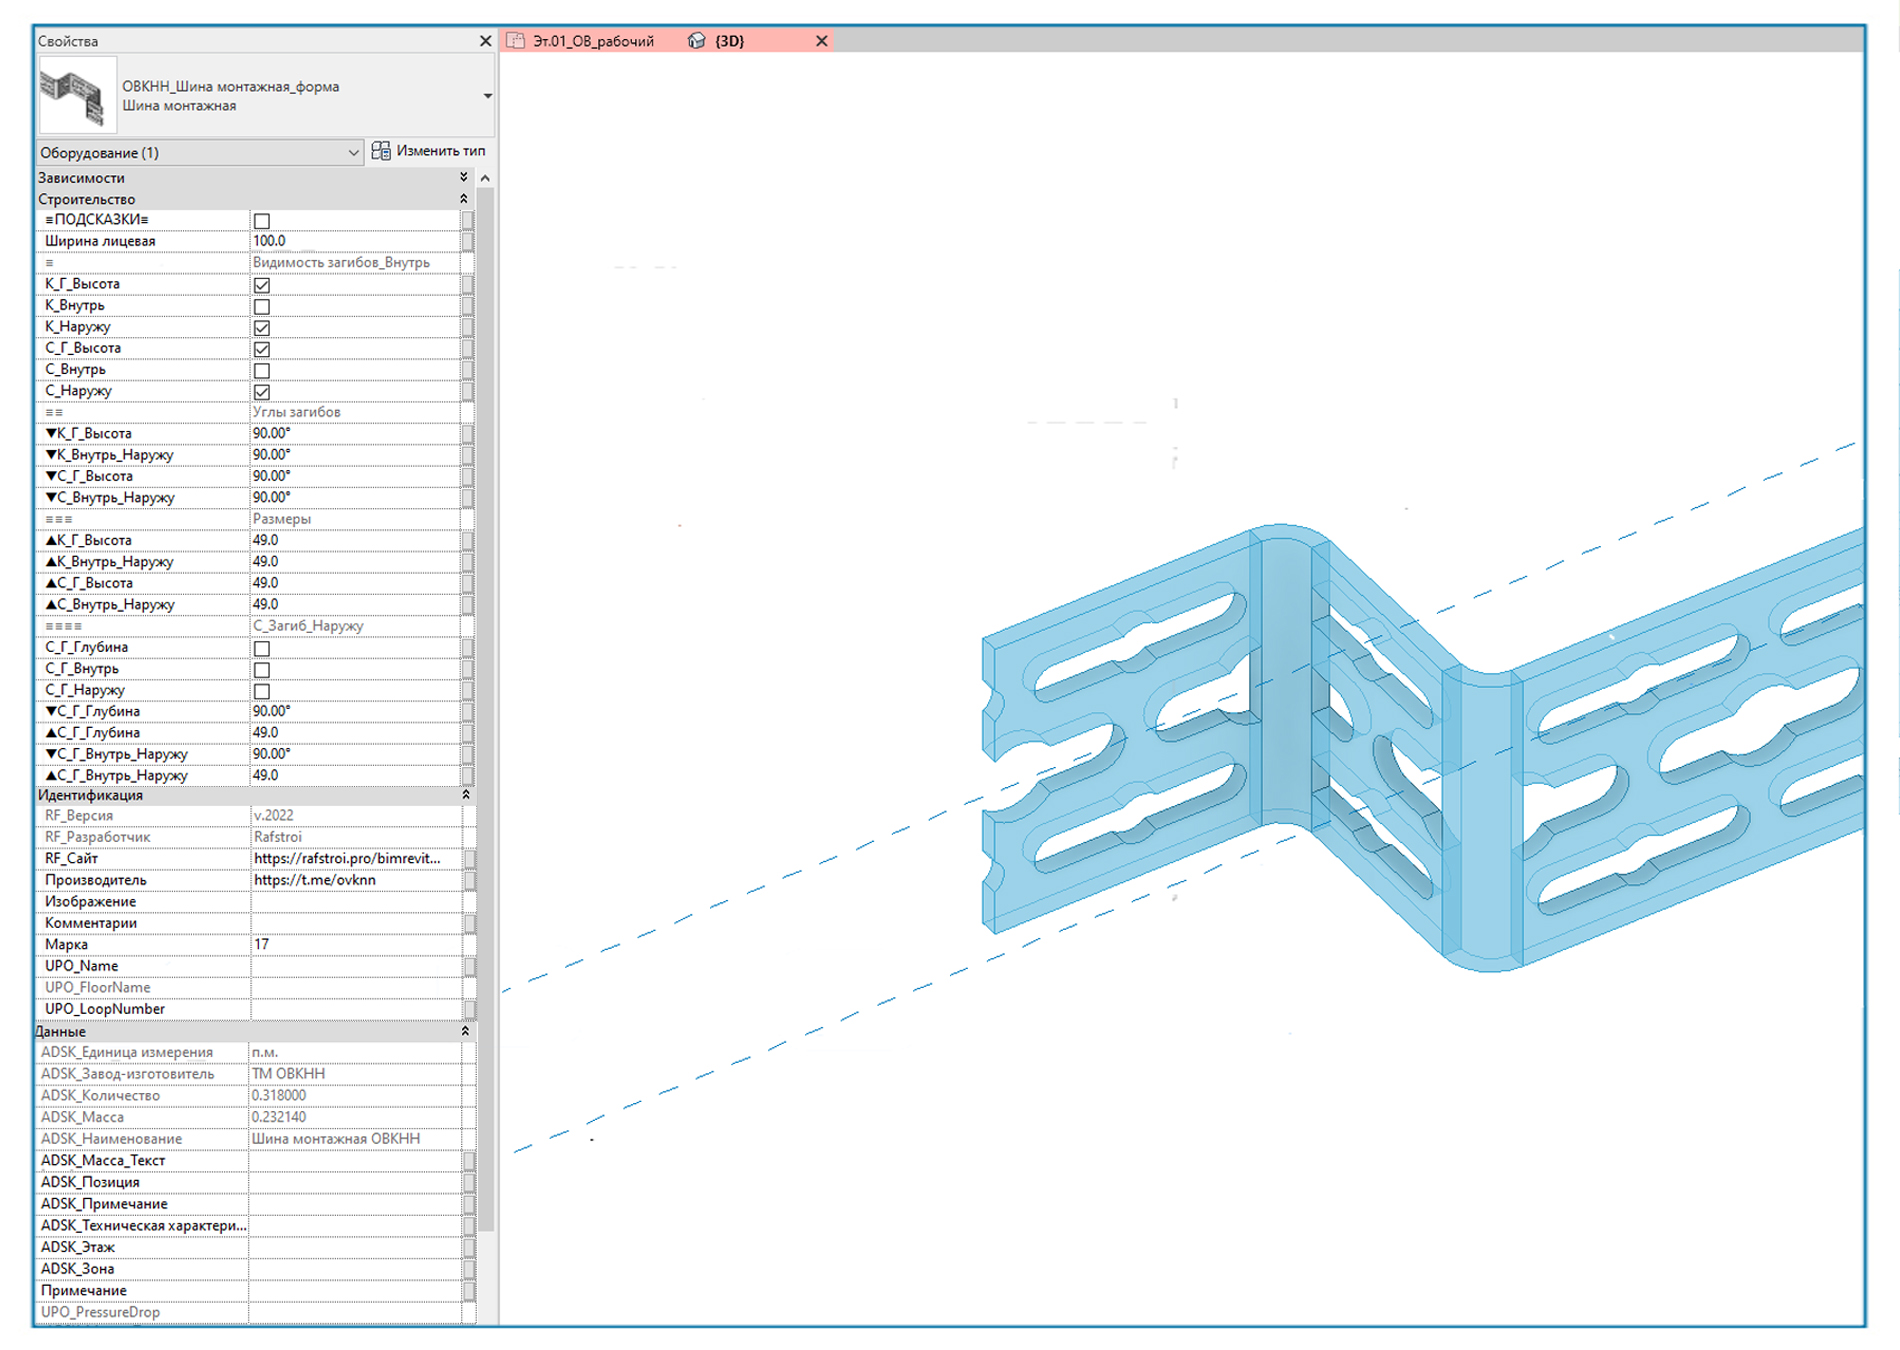Click the RF_Сайт rafstroi.pro link value
Image resolution: width=1900 pixels, height=1350 pixels.
tap(347, 859)
